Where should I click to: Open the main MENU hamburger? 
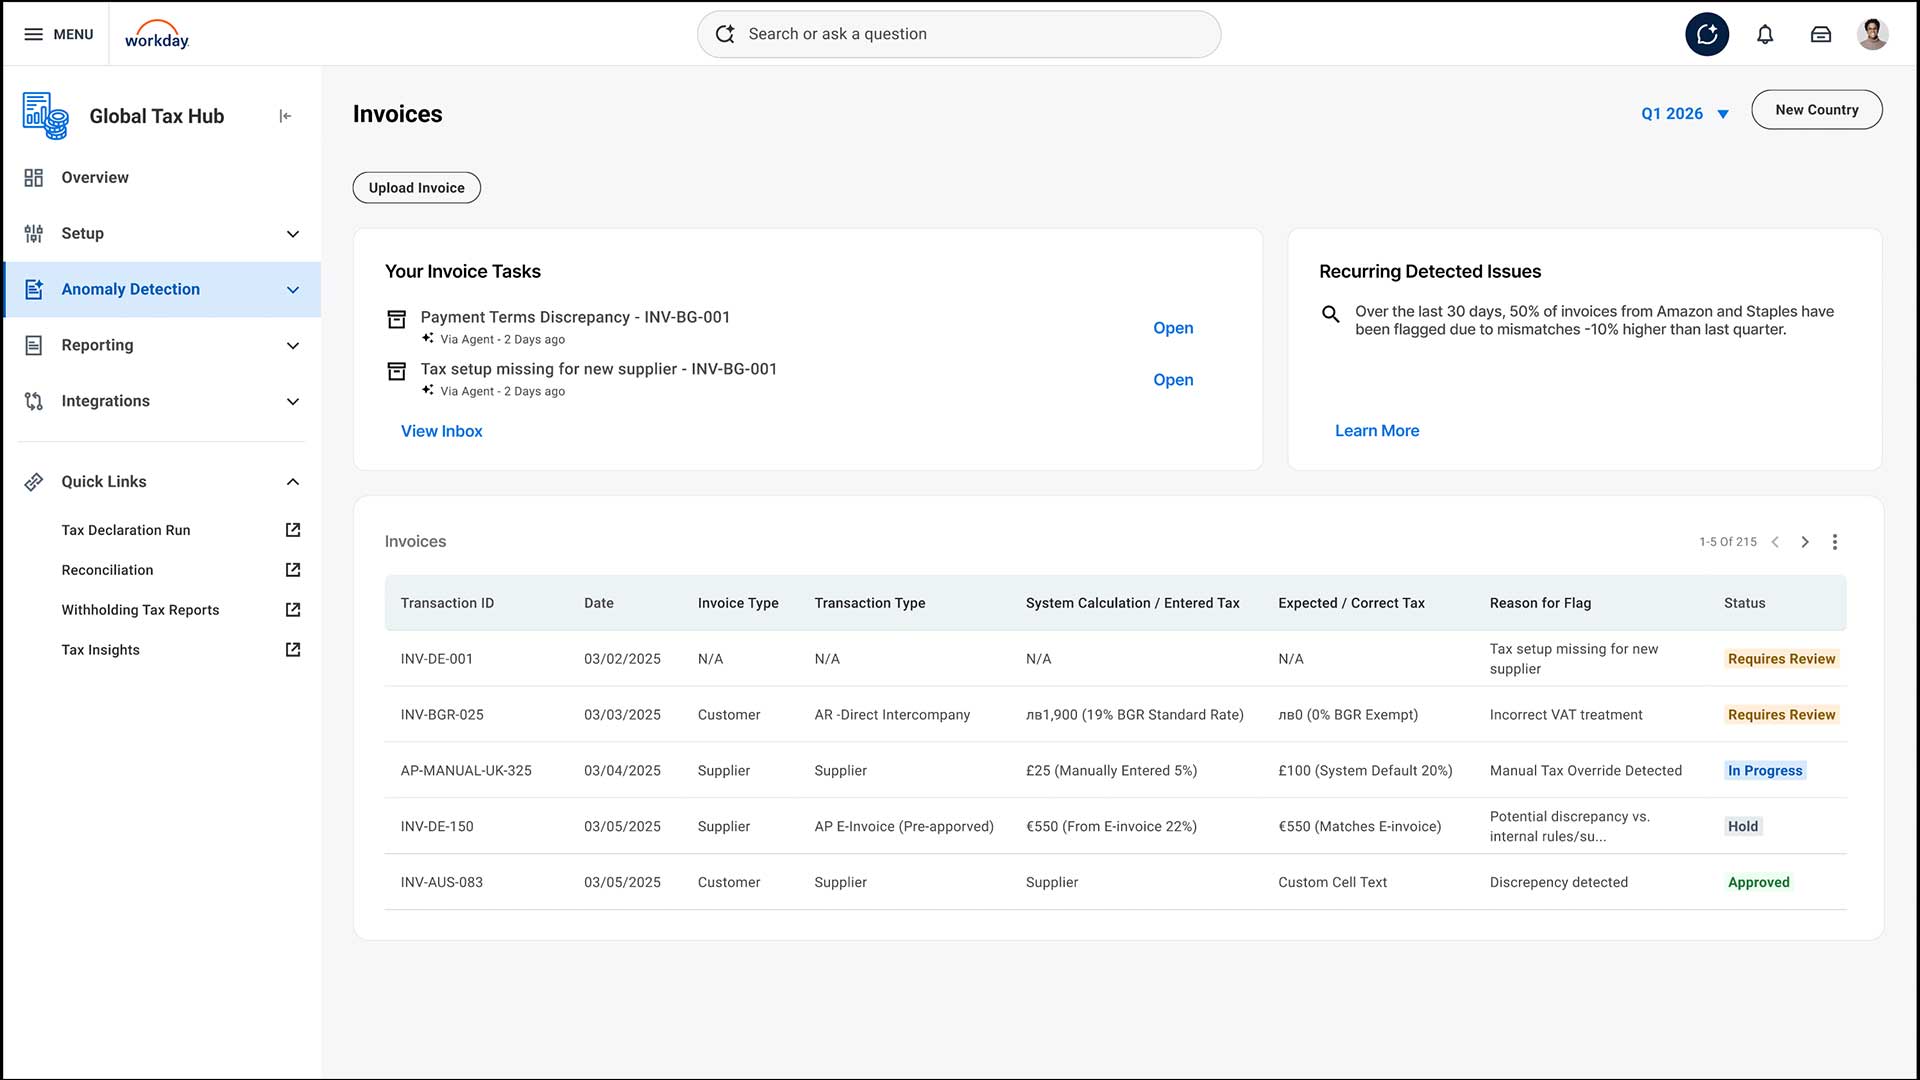pyautogui.click(x=58, y=34)
